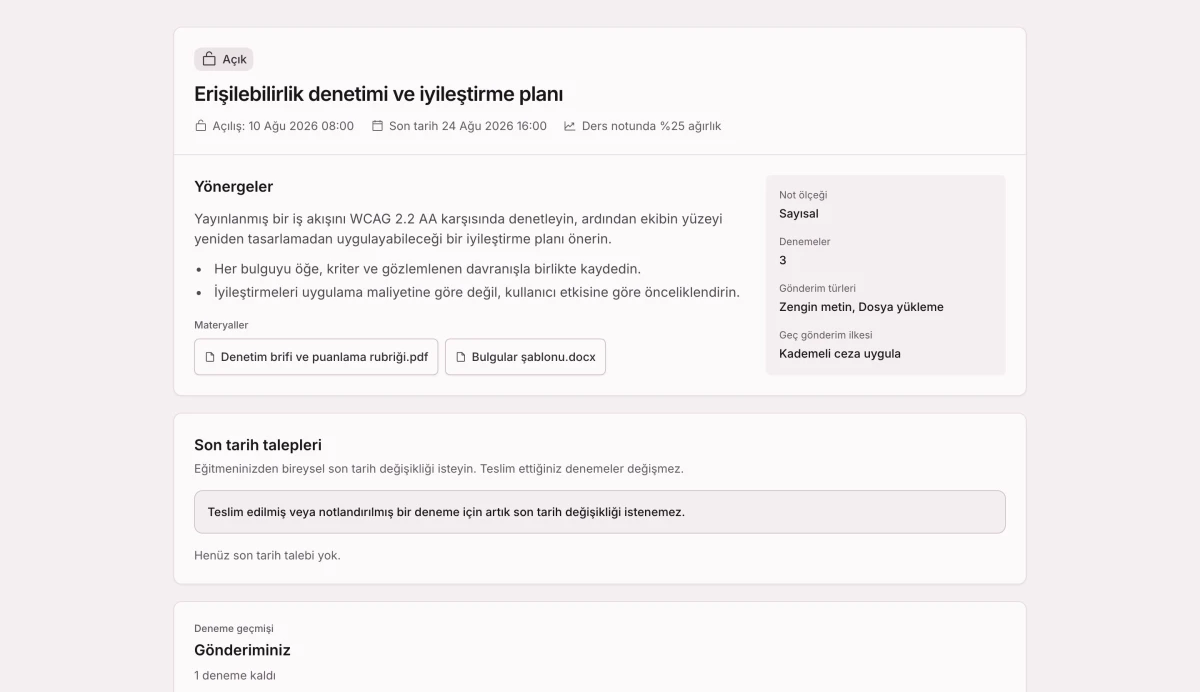
Task: Click the bullet starting with İyileştirmeleri uygulama
Action: coord(477,292)
